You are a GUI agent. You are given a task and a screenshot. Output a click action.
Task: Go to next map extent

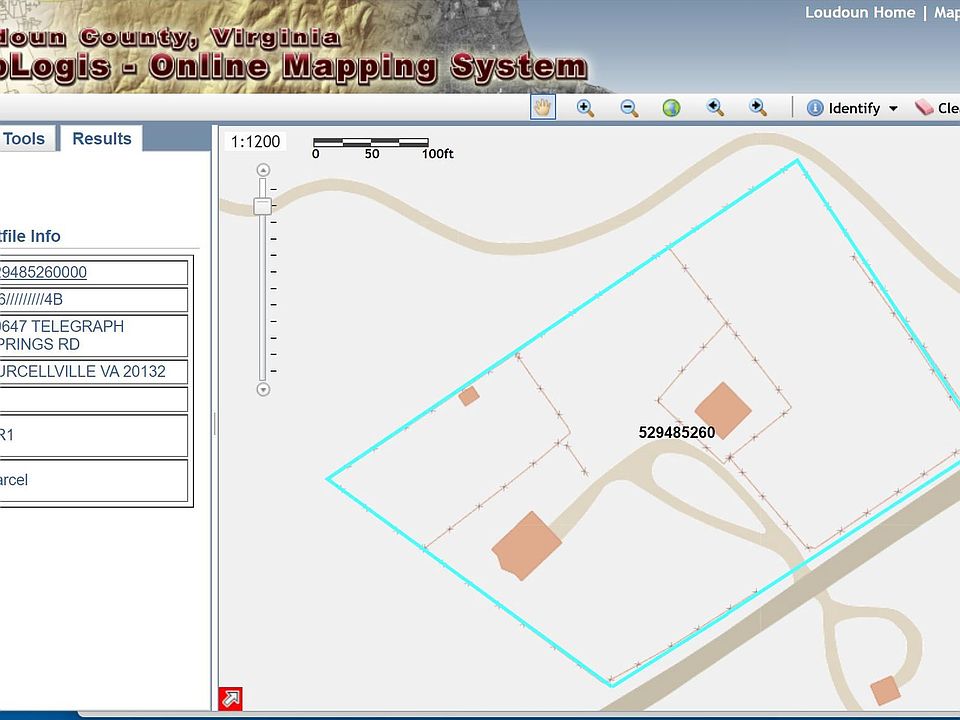[x=758, y=108]
